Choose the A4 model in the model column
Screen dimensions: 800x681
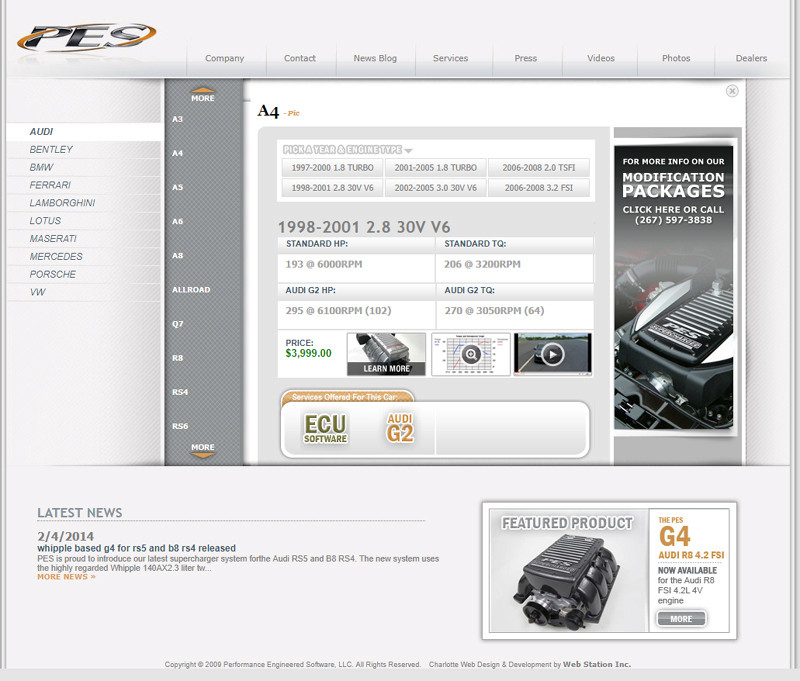[177, 153]
